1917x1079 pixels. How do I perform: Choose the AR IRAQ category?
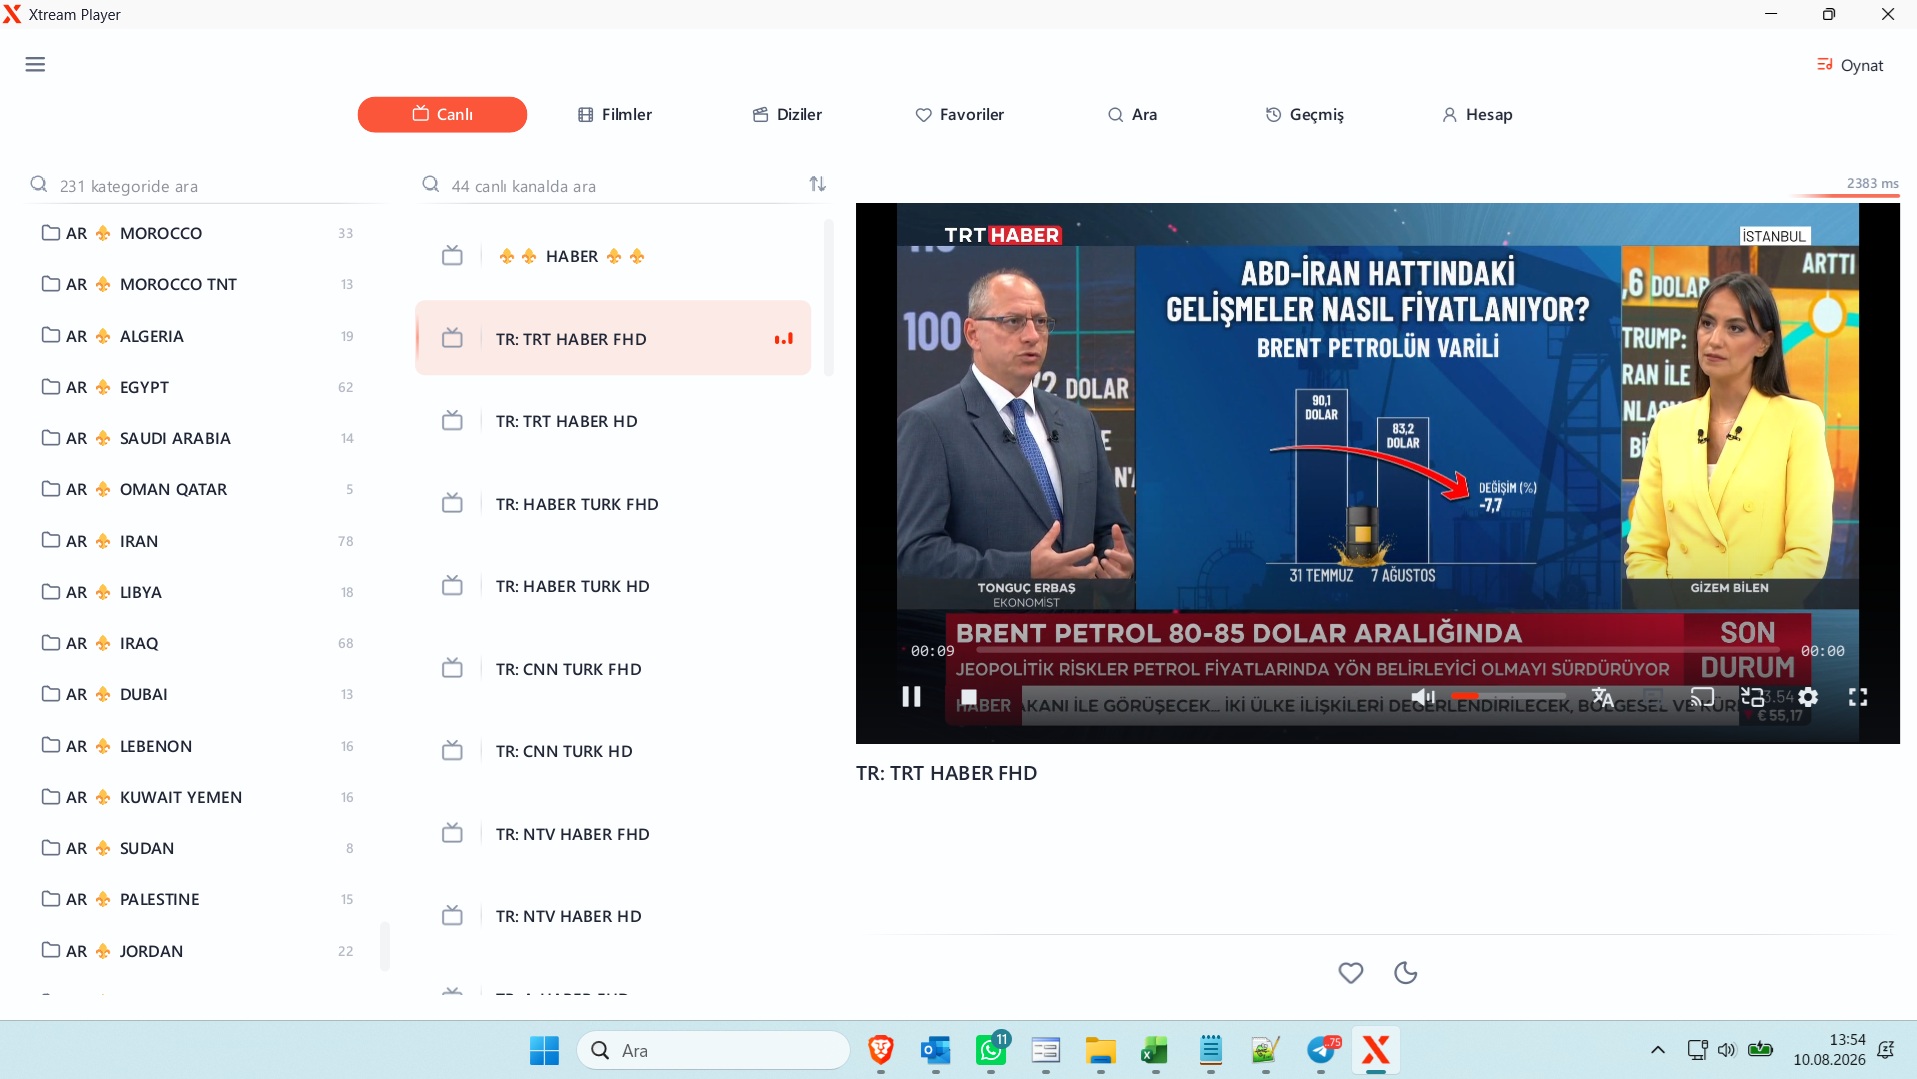[x=198, y=643]
